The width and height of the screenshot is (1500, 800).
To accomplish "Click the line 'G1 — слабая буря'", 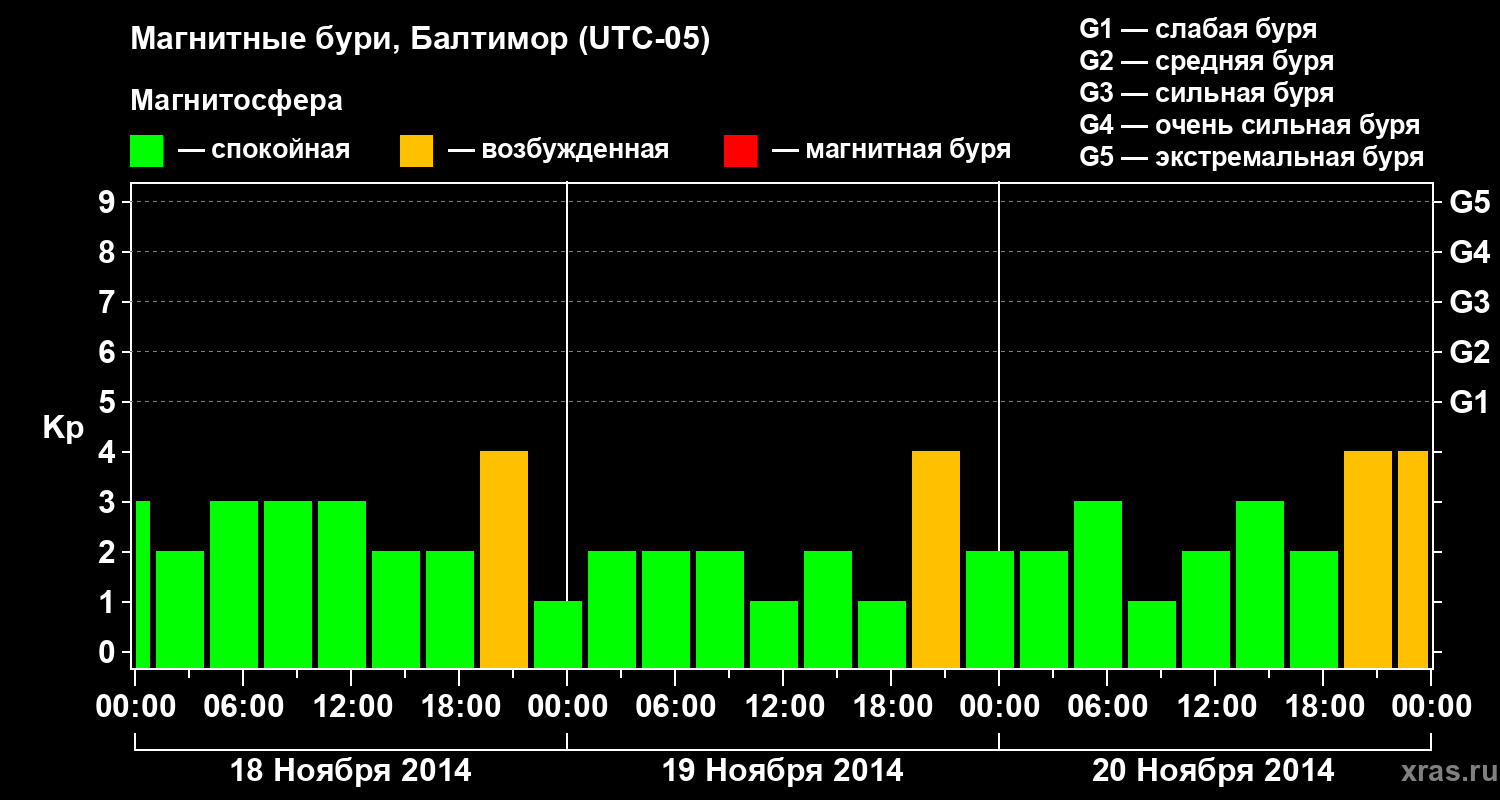I will (1198, 29).
